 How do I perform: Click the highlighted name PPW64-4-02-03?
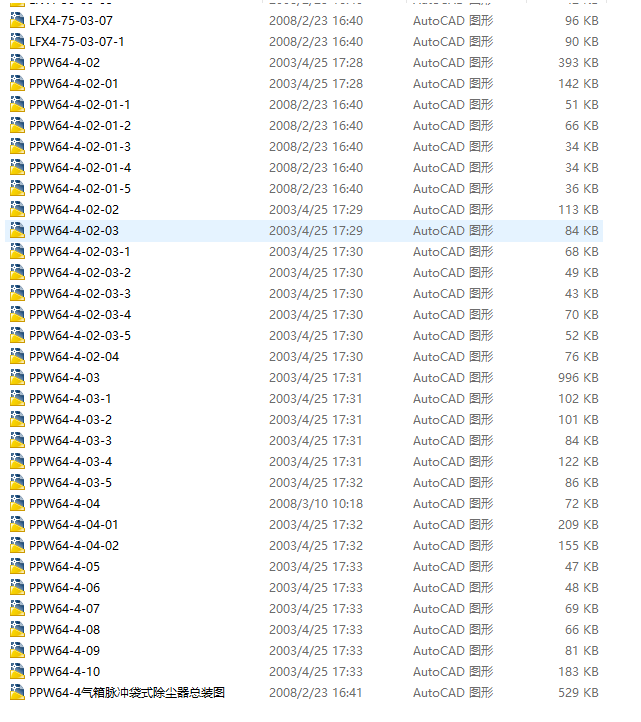pyautogui.click(x=74, y=231)
